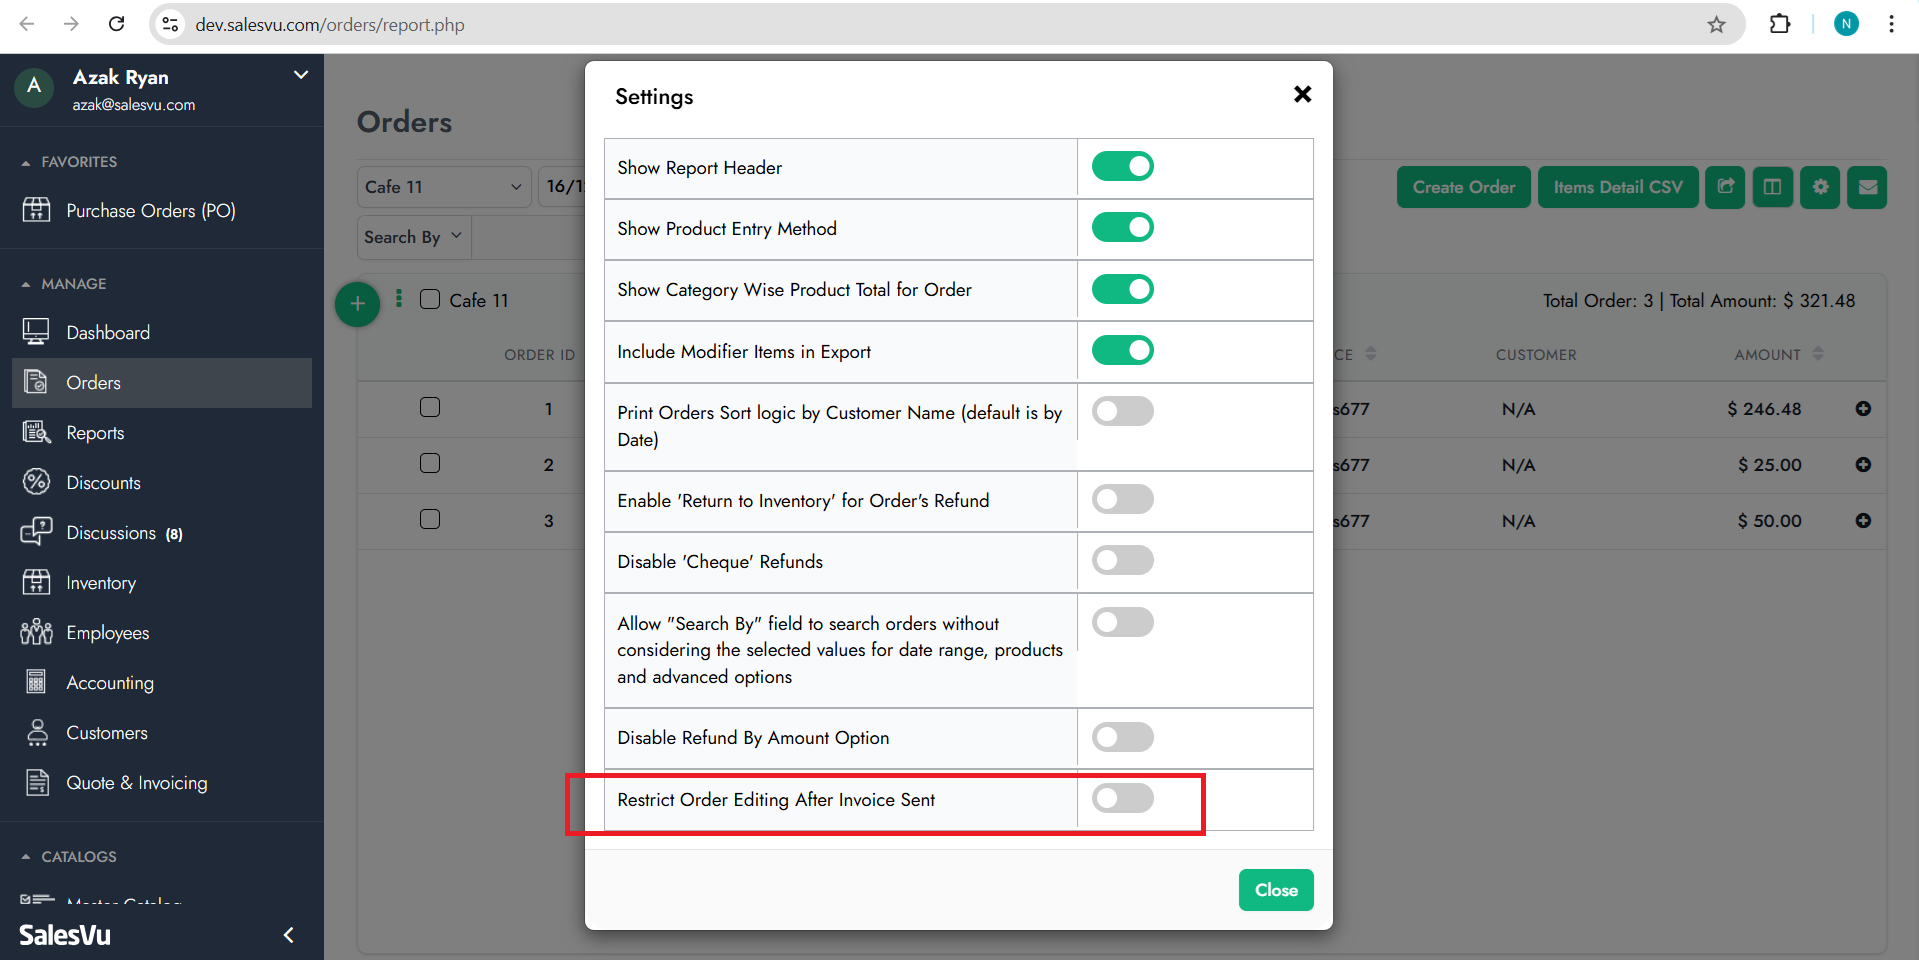Image resolution: width=1919 pixels, height=960 pixels.
Task: Disable the Show Report Header toggle
Action: click(x=1122, y=166)
